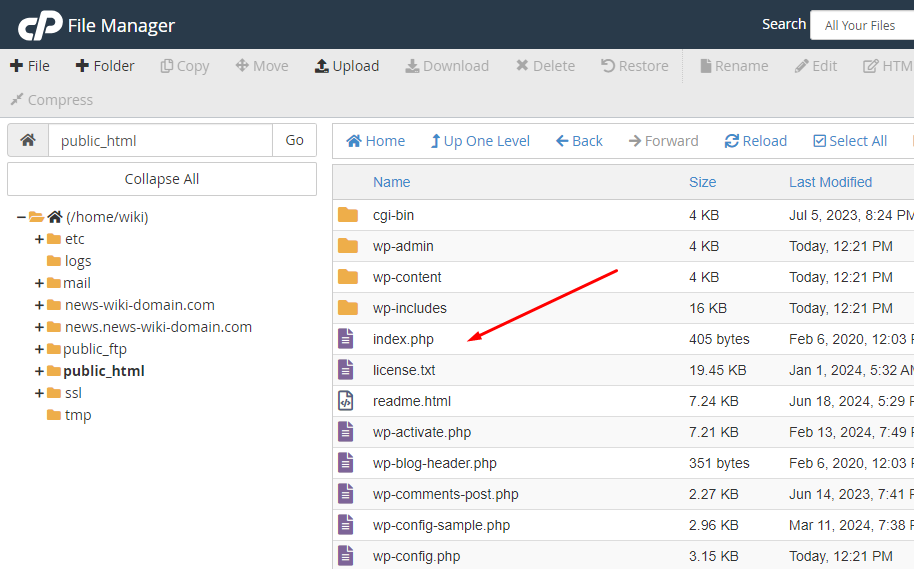
Task: Create a new file with File button
Action: click(x=30, y=66)
